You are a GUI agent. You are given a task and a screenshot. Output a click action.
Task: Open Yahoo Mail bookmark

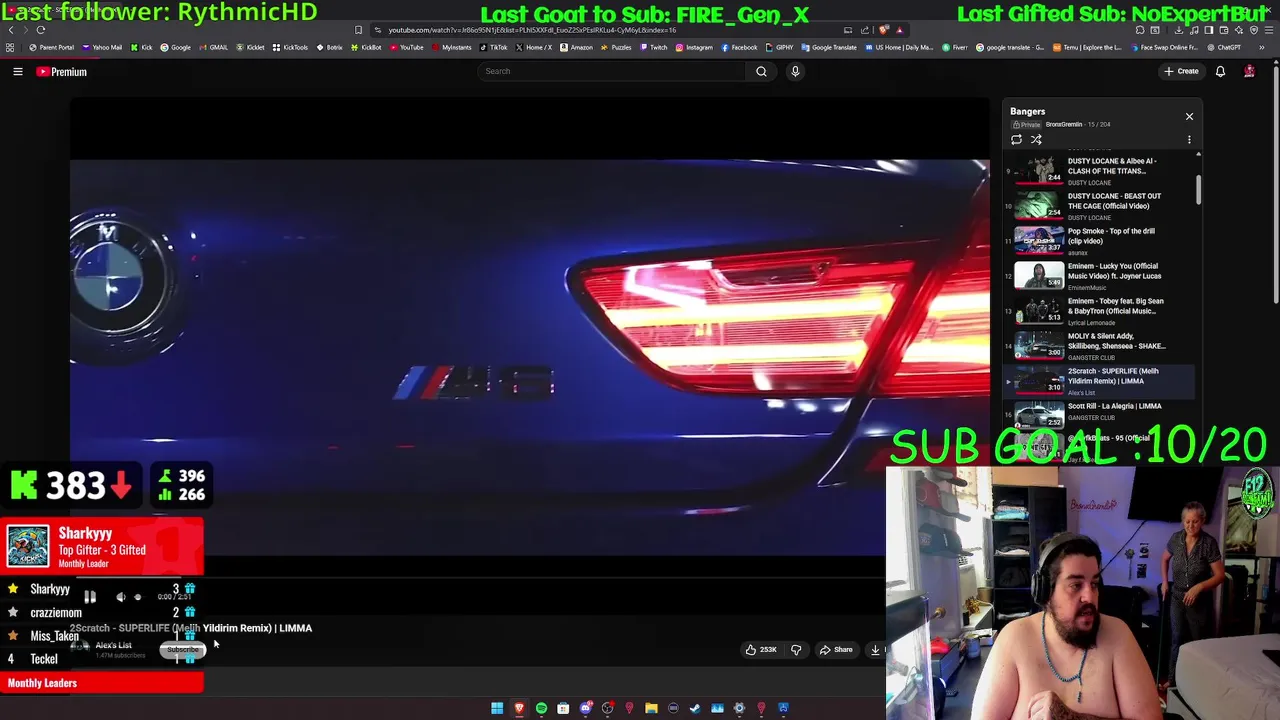click(x=102, y=48)
